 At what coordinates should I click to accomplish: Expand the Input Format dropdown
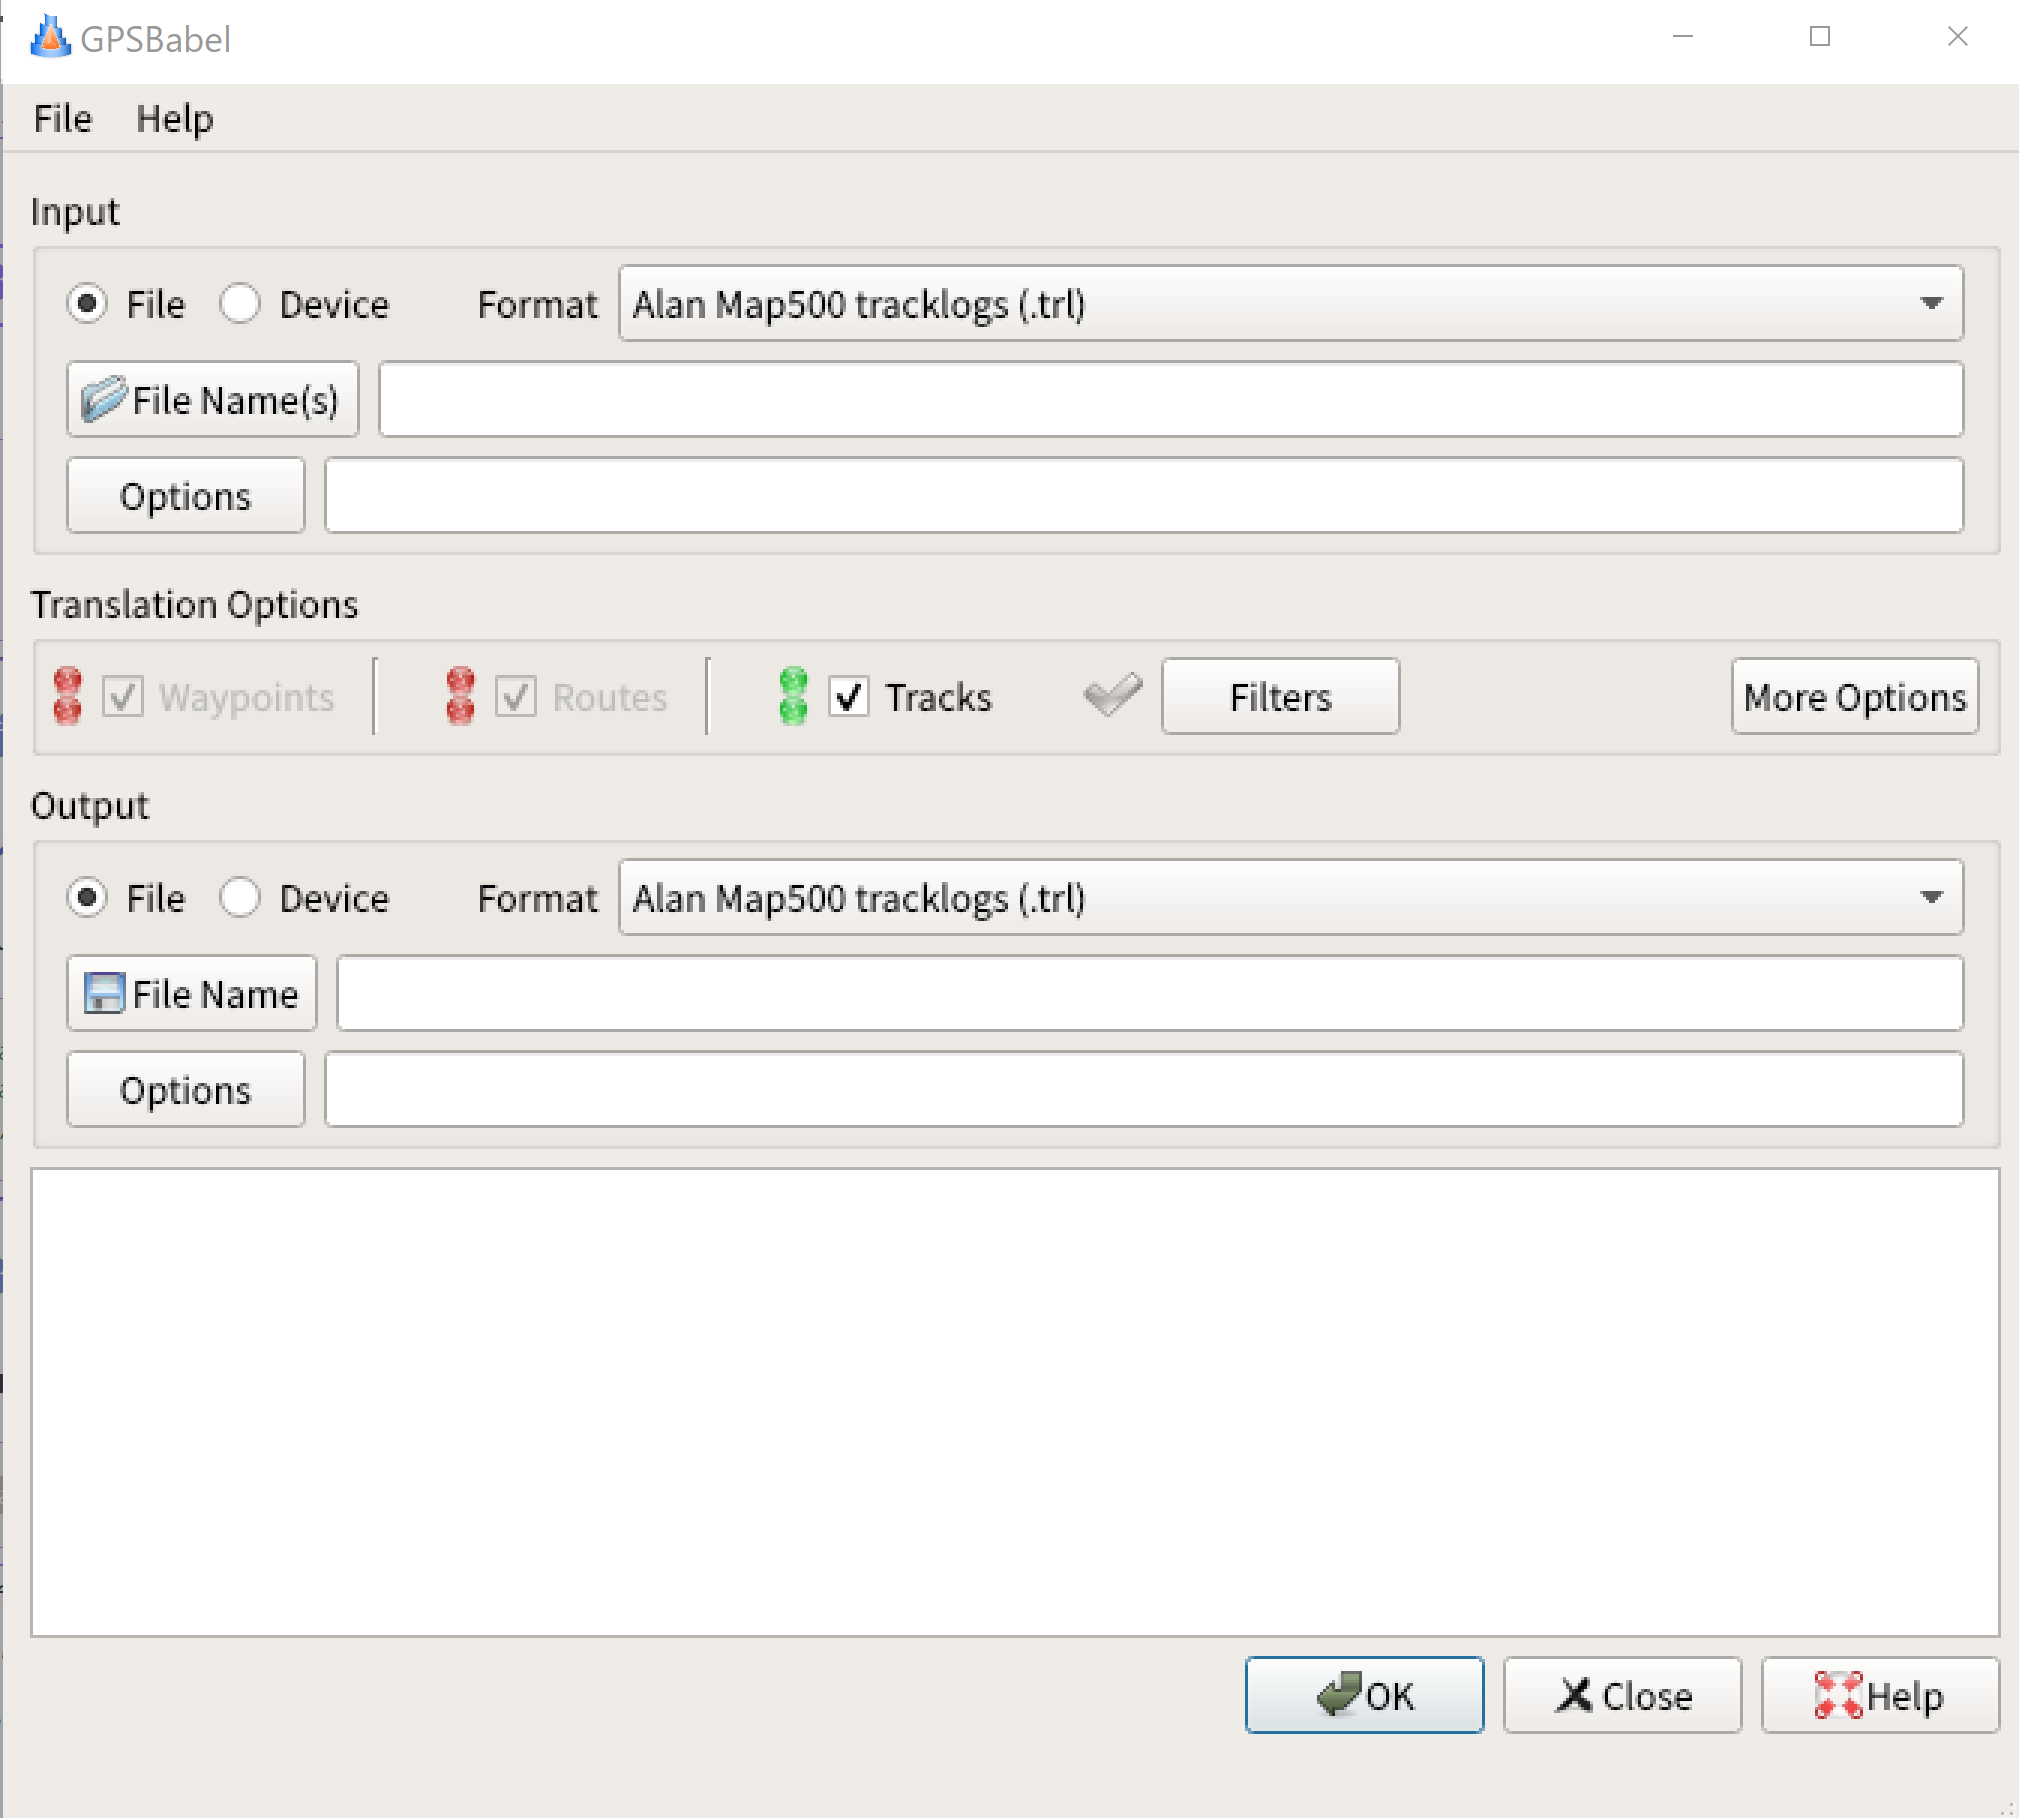coord(1291,303)
